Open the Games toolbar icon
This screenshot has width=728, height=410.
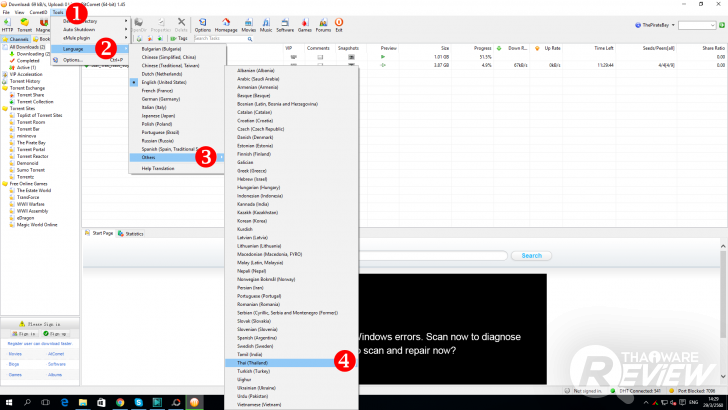click(305, 25)
